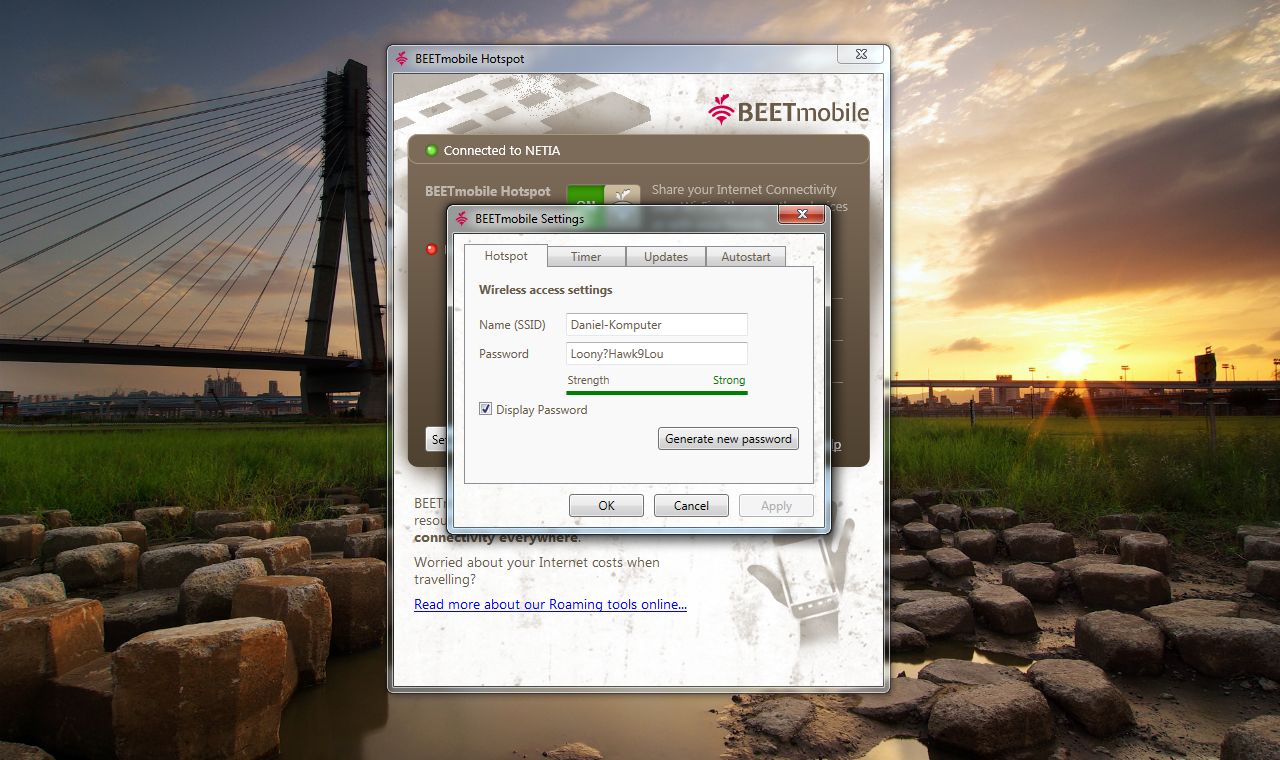Click the 'Display Password' label text
The height and width of the screenshot is (760, 1280).
pos(541,410)
